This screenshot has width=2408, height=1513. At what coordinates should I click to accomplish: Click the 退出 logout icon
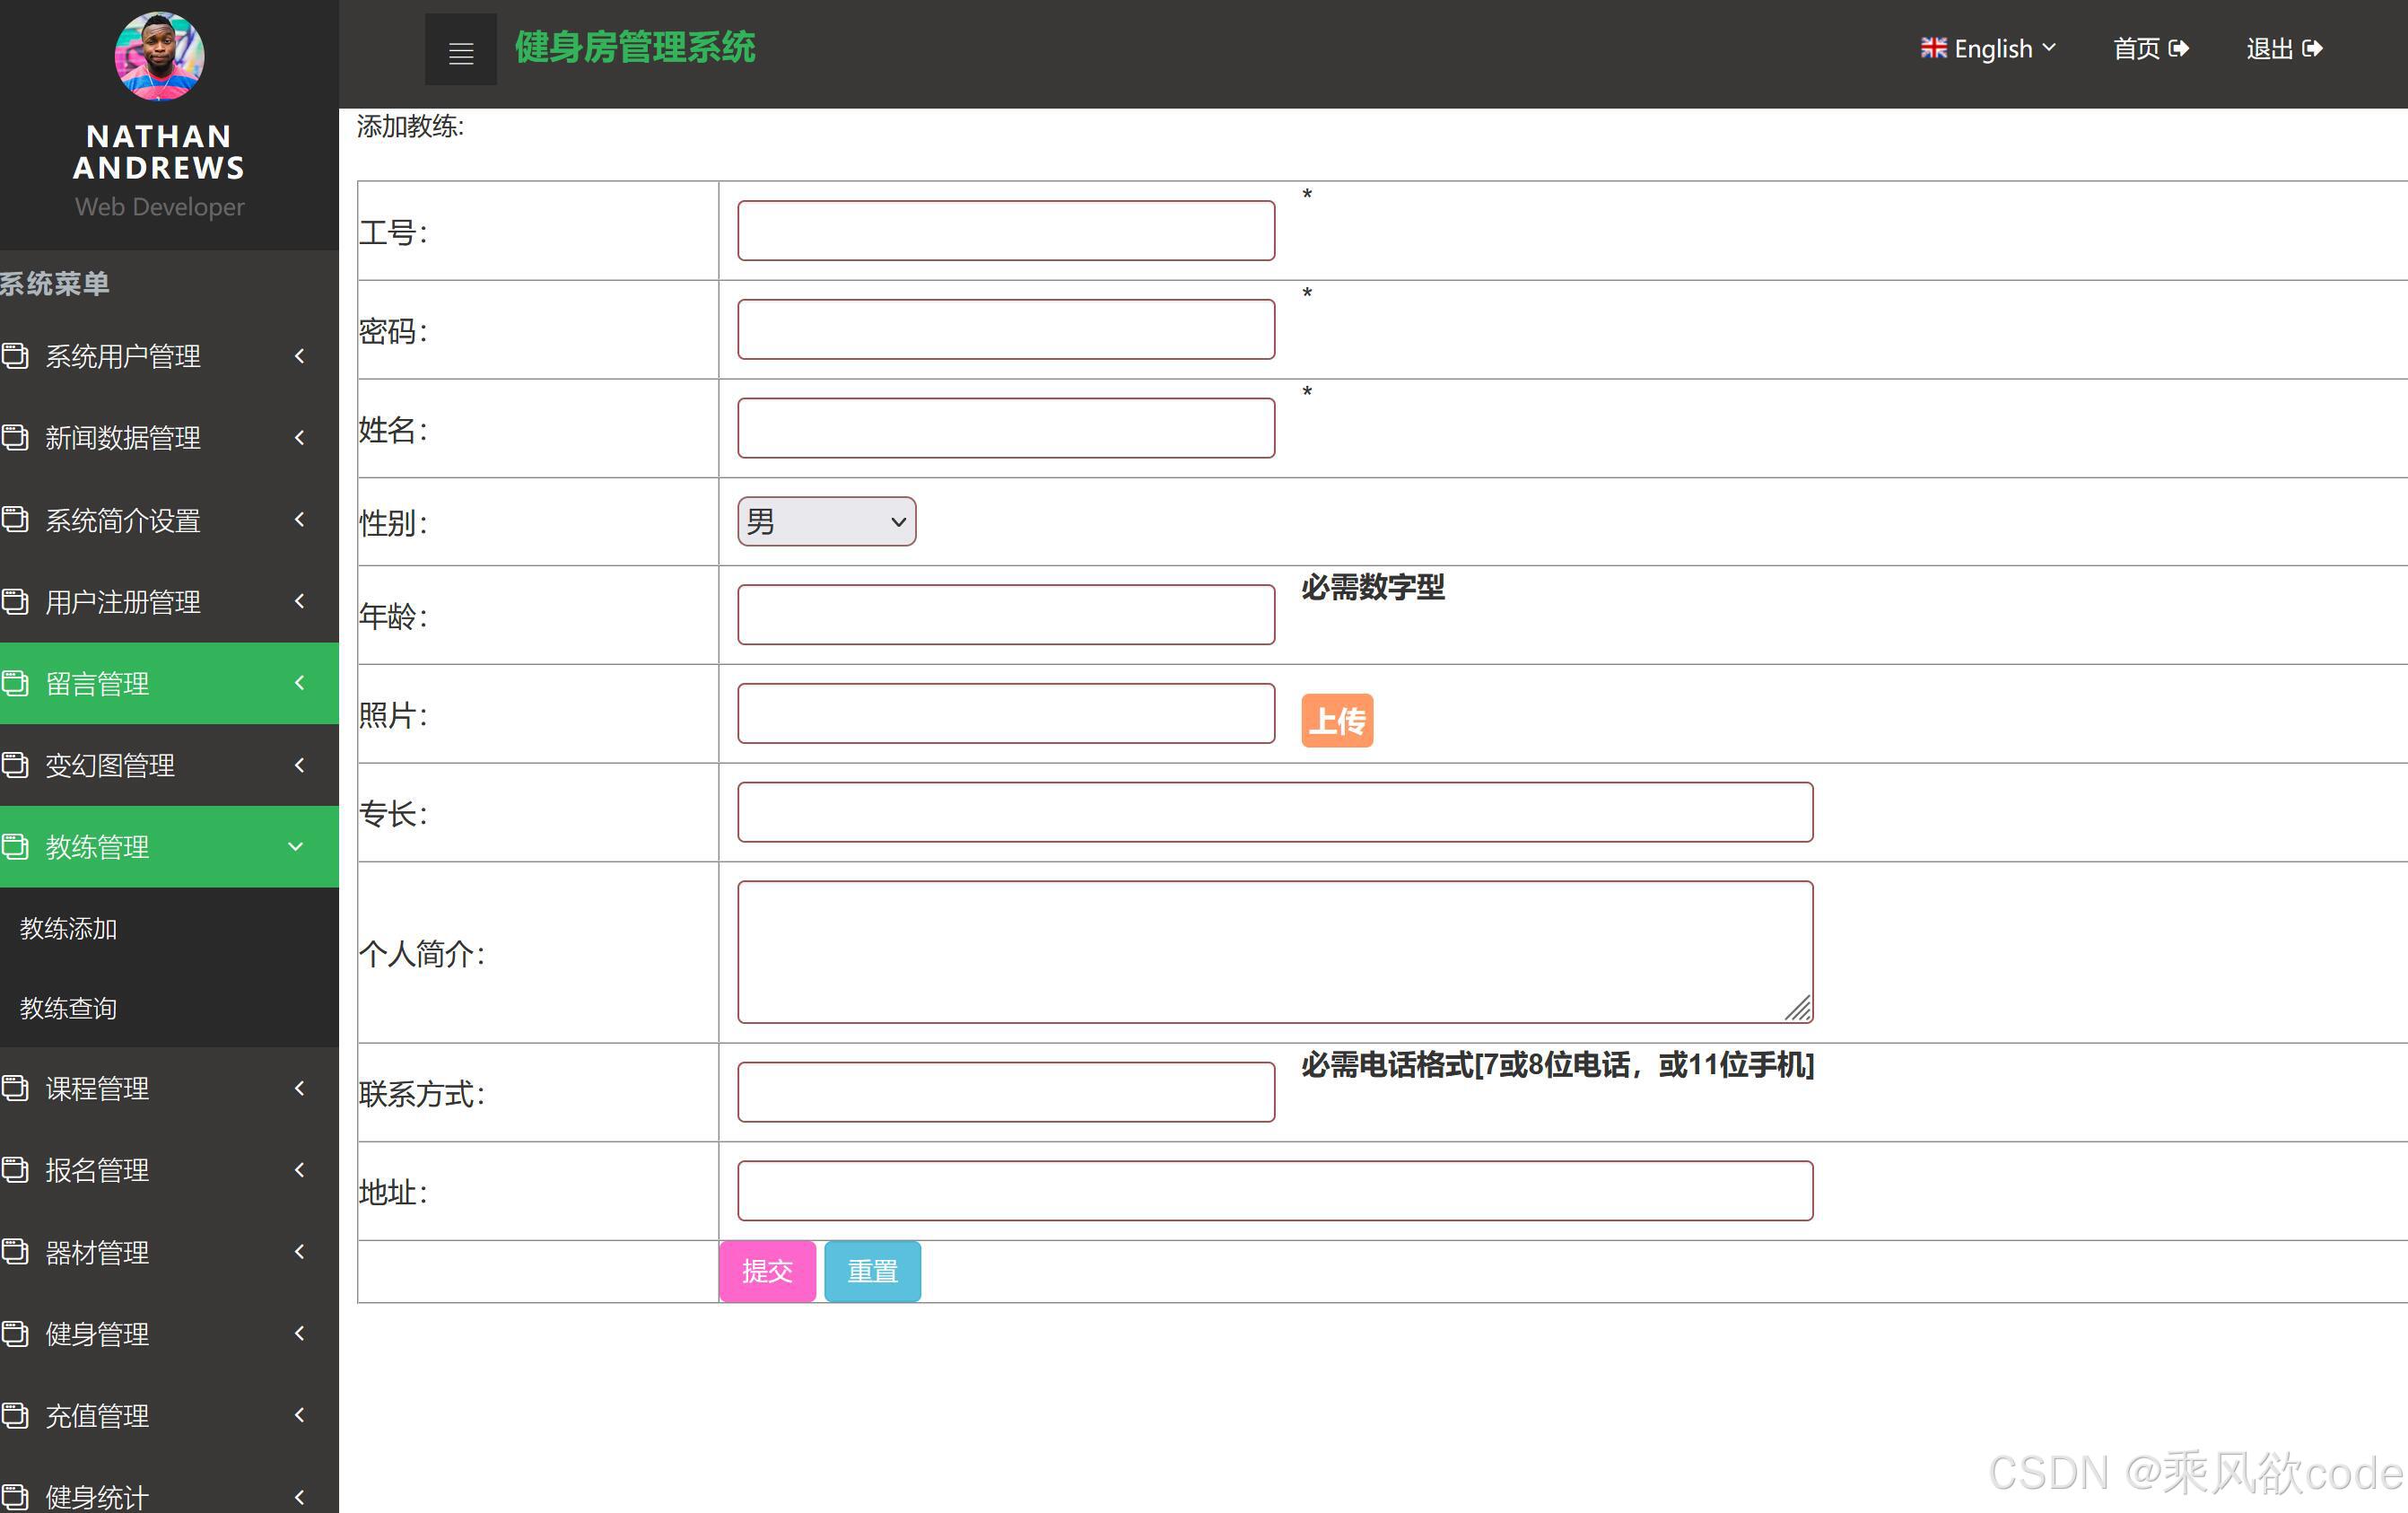pos(2312,48)
